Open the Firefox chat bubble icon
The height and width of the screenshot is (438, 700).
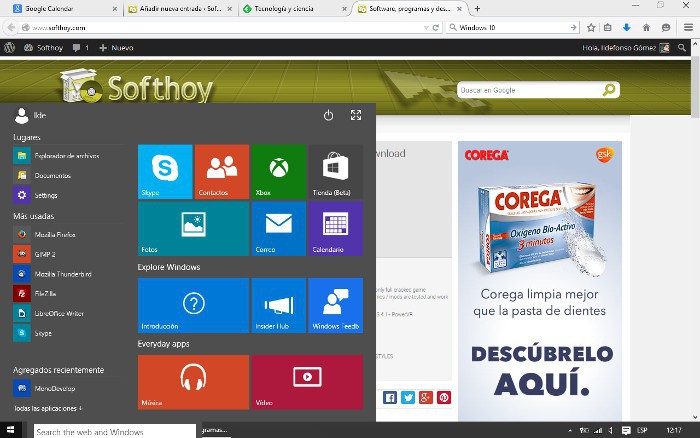click(666, 28)
